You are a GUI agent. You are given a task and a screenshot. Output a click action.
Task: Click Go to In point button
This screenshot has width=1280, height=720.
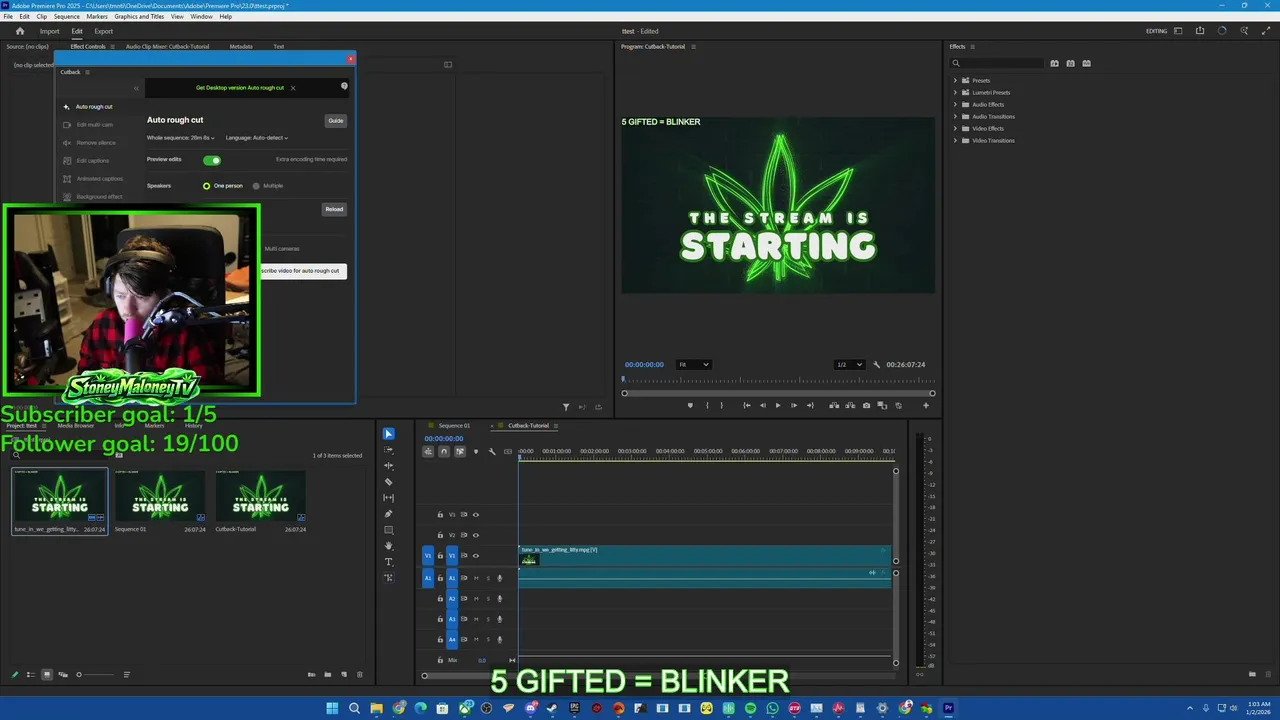pos(746,405)
